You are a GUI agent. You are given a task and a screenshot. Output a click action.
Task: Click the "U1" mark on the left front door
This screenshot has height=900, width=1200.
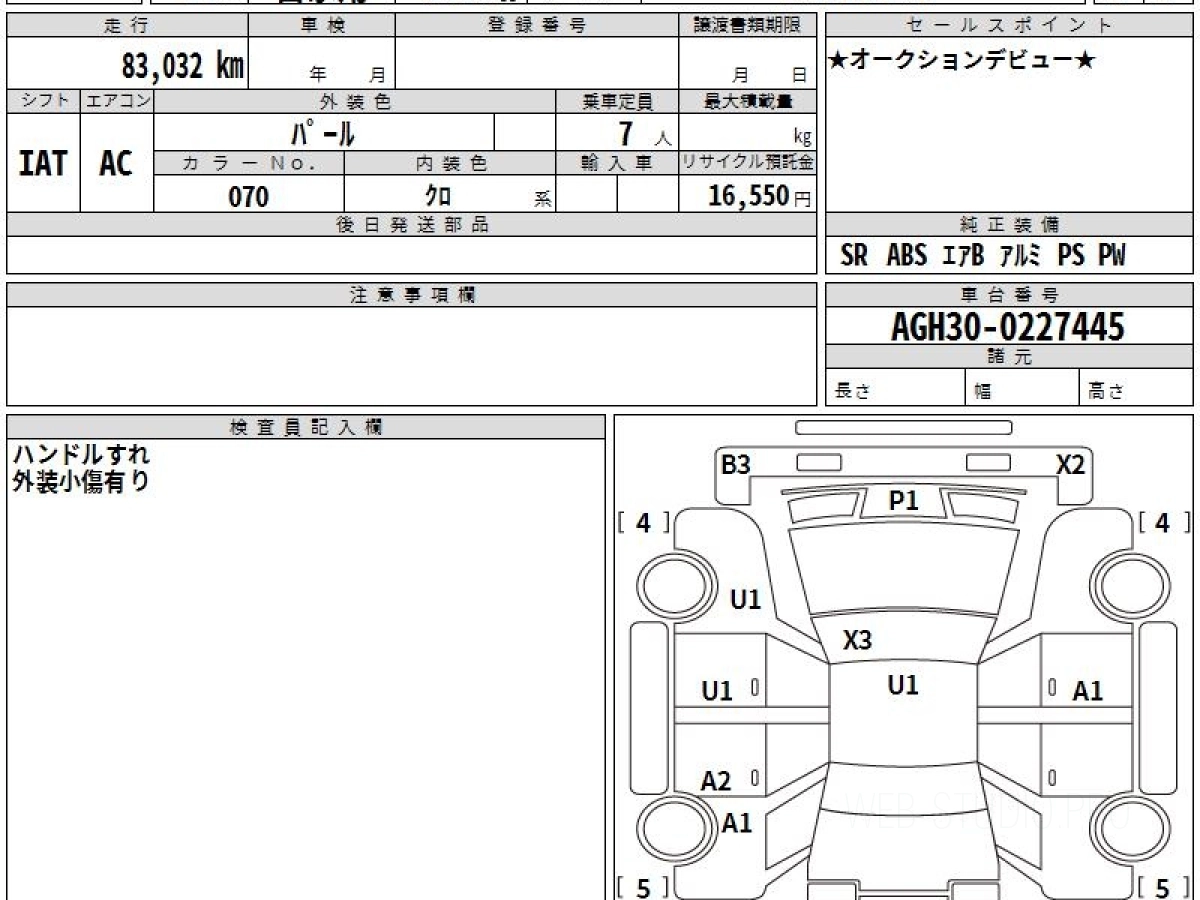pos(717,690)
